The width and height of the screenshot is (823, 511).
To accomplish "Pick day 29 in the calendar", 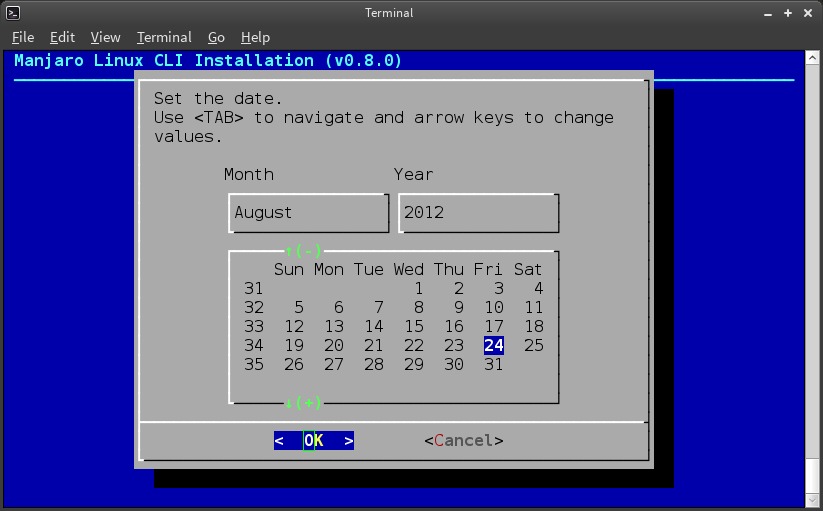I will click(x=414, y=364).
